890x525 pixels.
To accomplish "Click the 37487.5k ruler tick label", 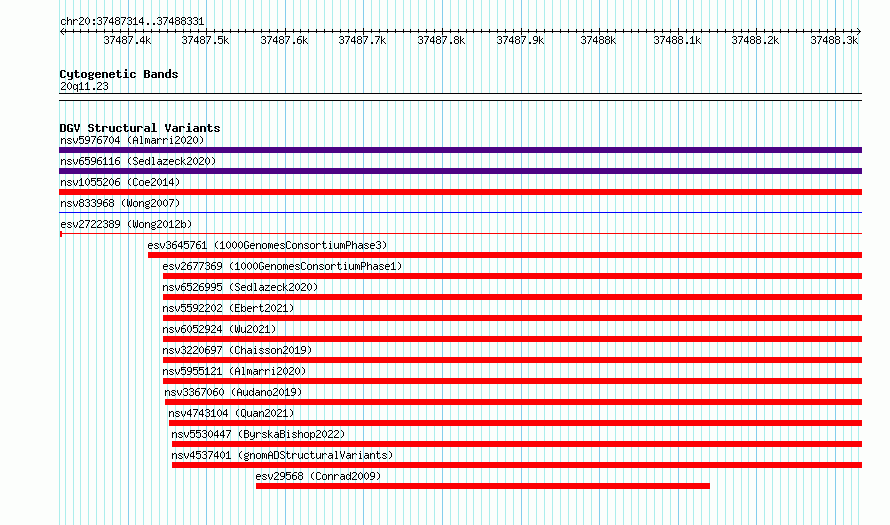I will [x=205, y=40].
